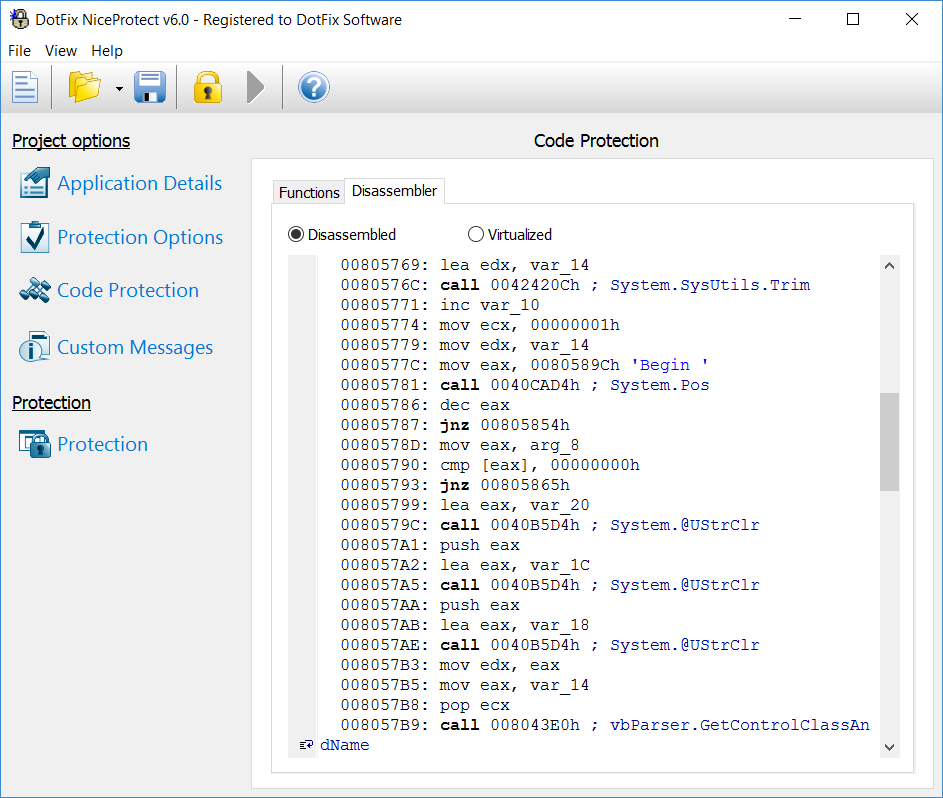
Task: Save project using the floppy disk icon
Action: (150, 87)
